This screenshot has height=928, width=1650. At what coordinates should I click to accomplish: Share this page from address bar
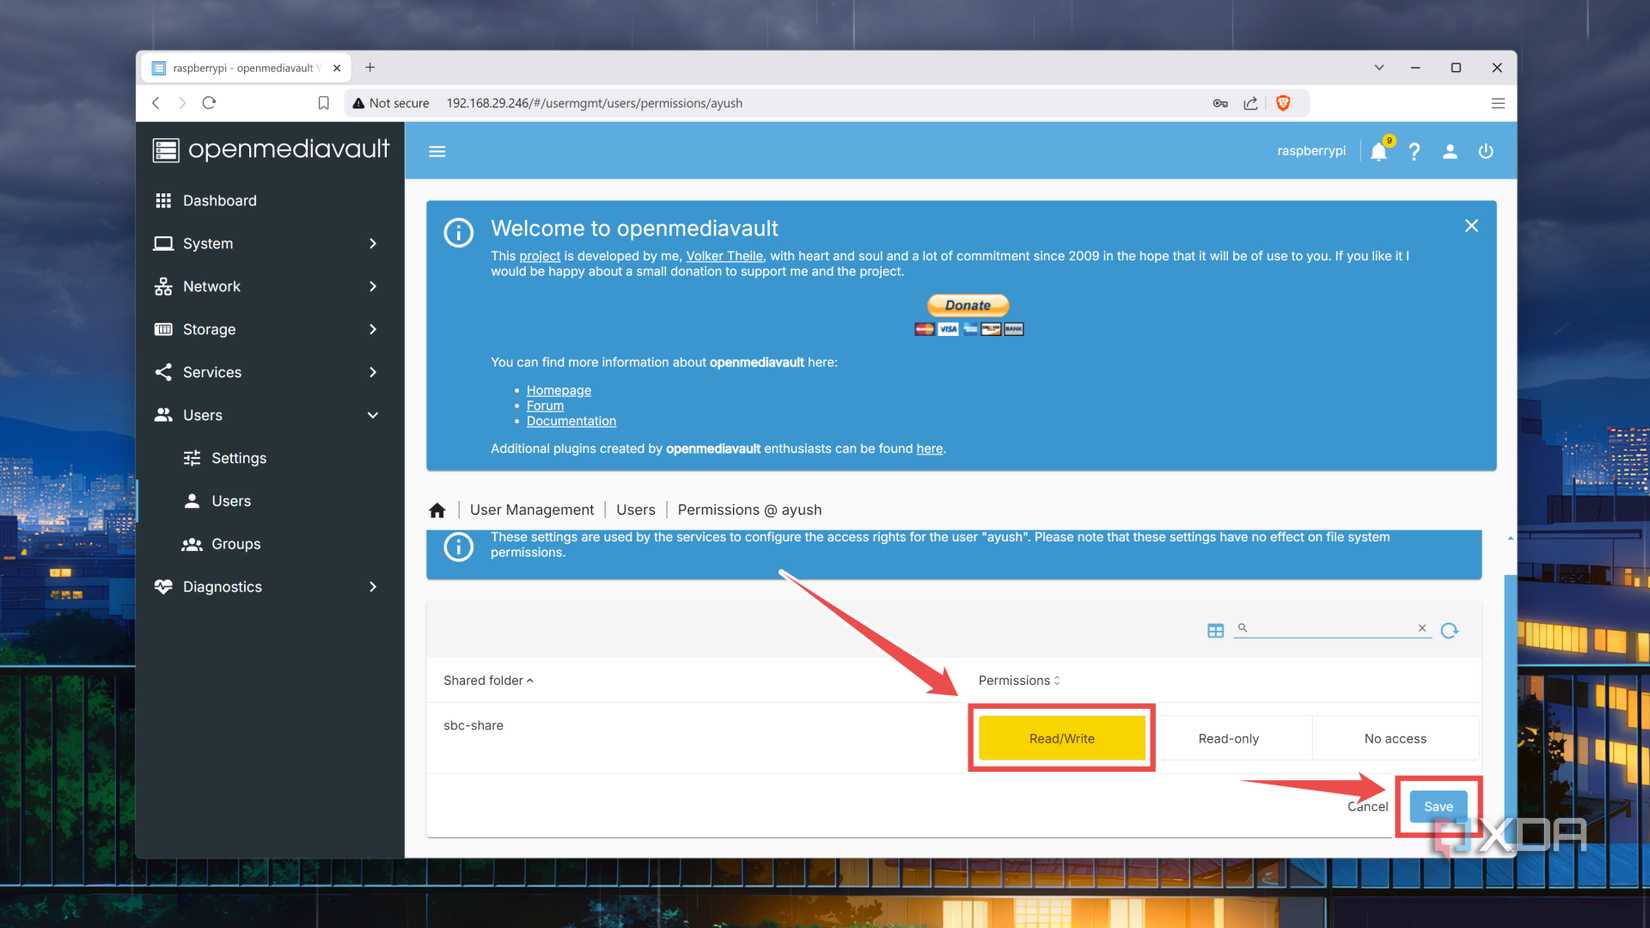coord(1250,103)
